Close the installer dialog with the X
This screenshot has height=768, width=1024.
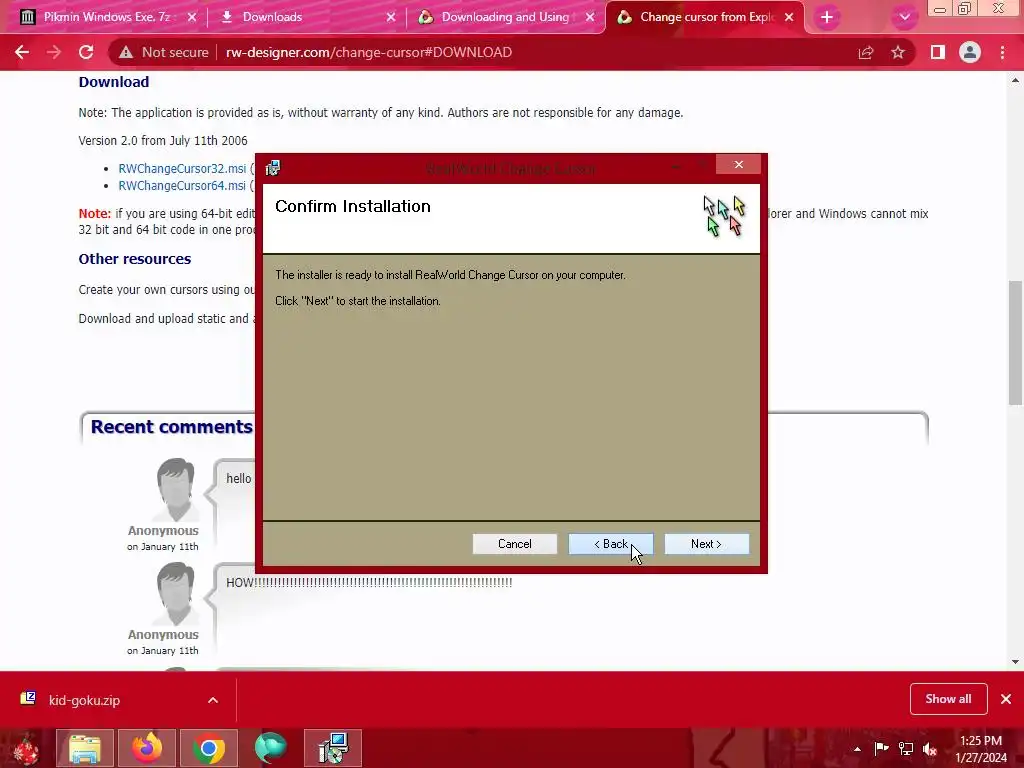point(739,165)
